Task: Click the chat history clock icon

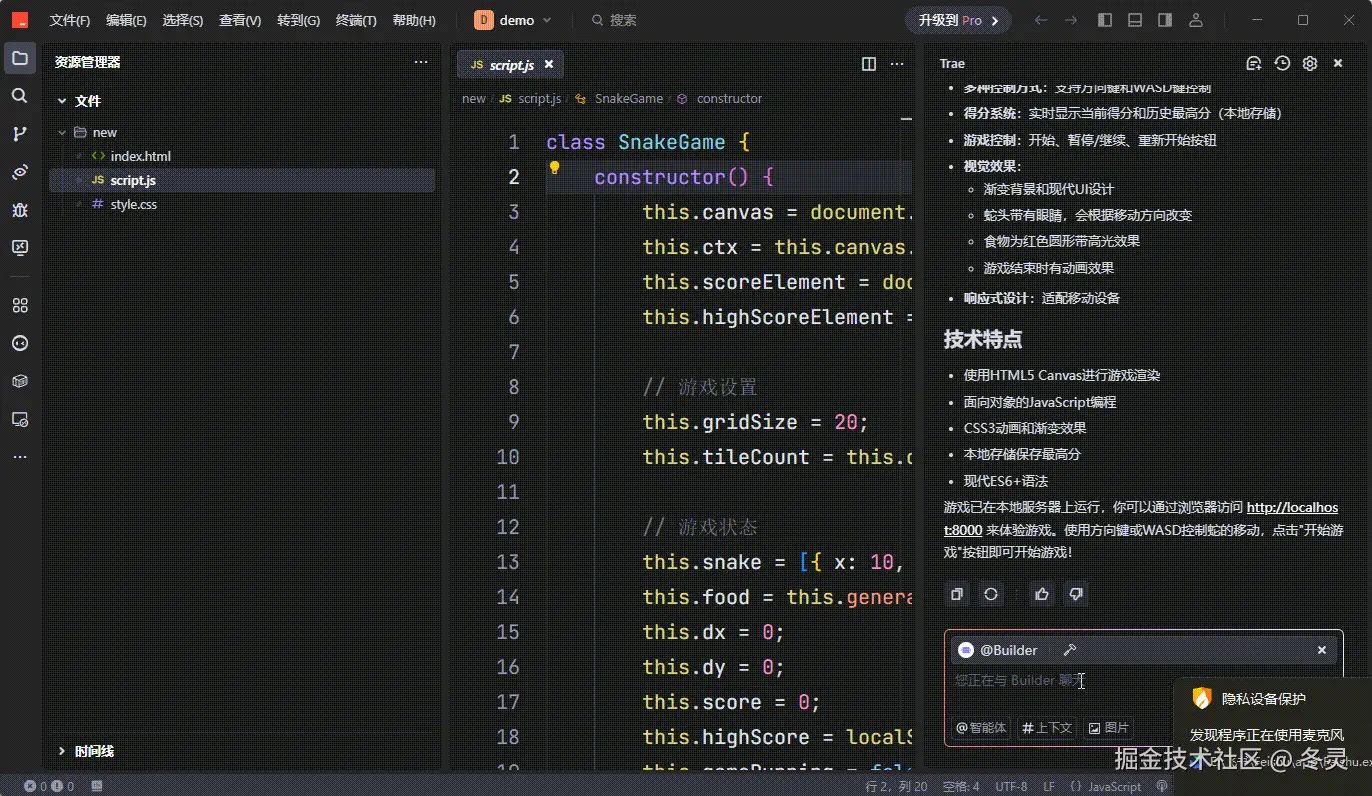Action: [1282, 63]
